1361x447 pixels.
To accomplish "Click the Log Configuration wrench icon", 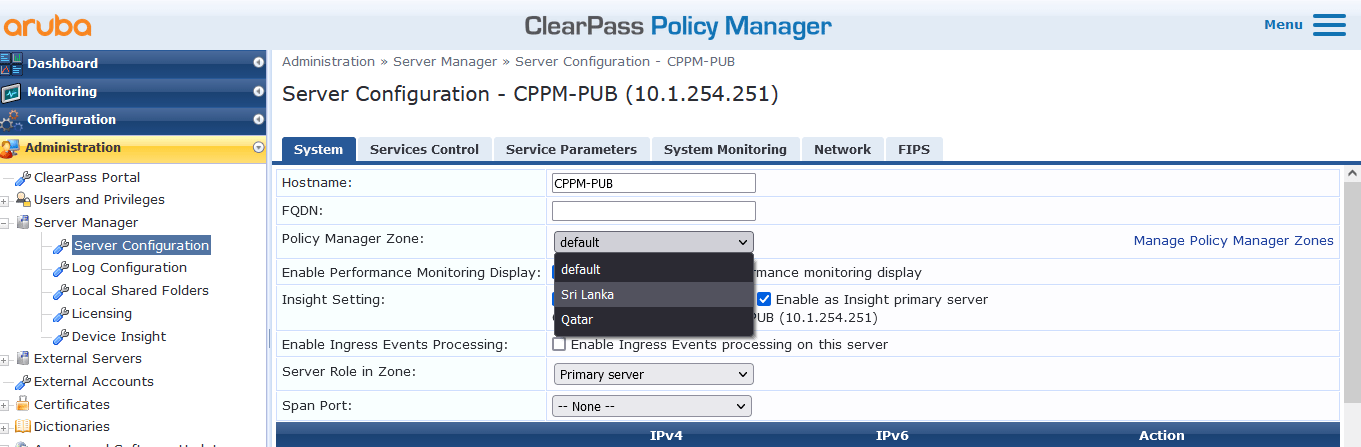I will click(x=61, y=268).
